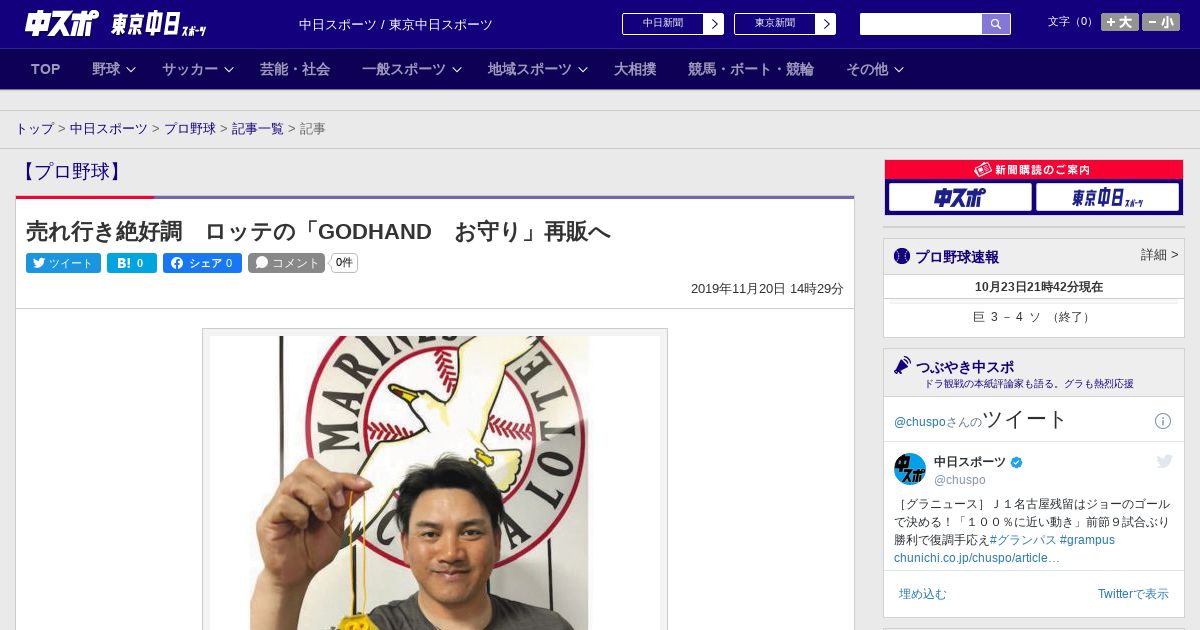This screenshot has height=630, width=1200.
Task: Click the Tokyo Chunichi Sports logo in header
Action: pyautogui.click(x=158, y=25)
